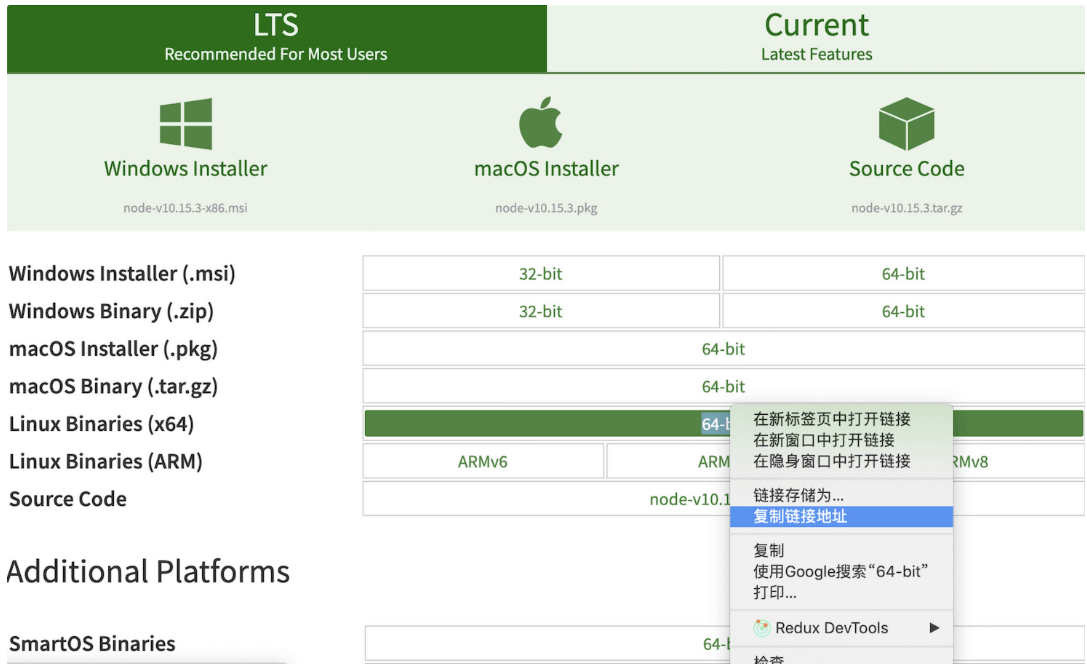This screenshot has height=664, width=1087.
Task: Select 使用Google搜索"64-bit" menu entry
Action: point(842,572)
